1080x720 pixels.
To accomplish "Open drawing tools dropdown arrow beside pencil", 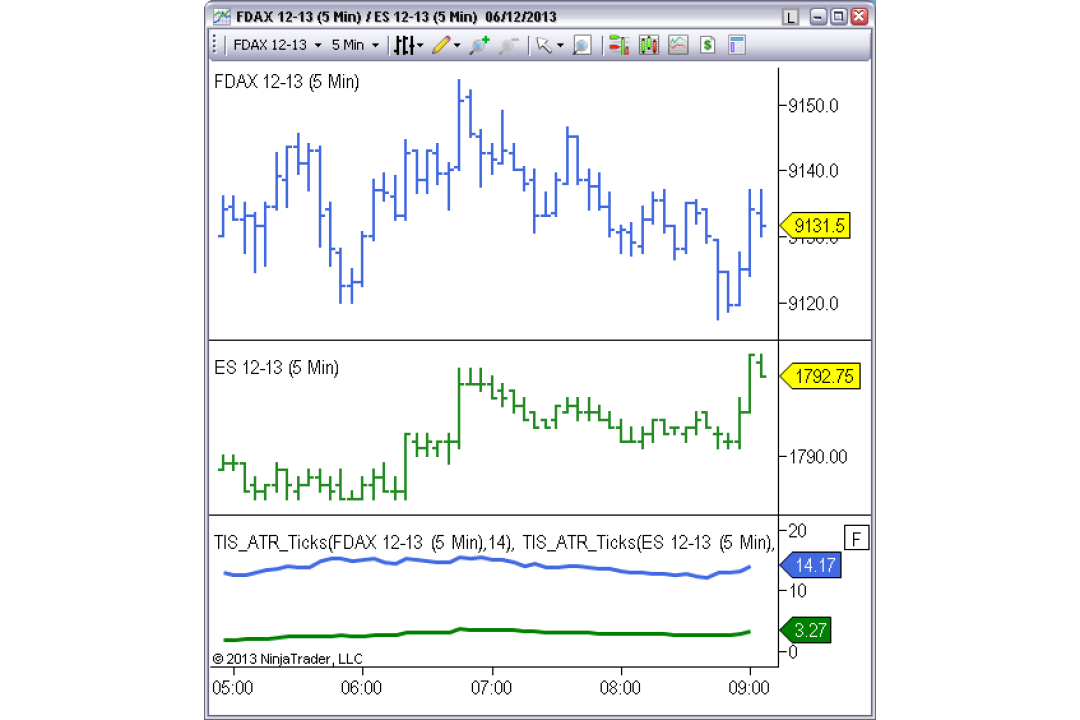I will click(457, 46).
